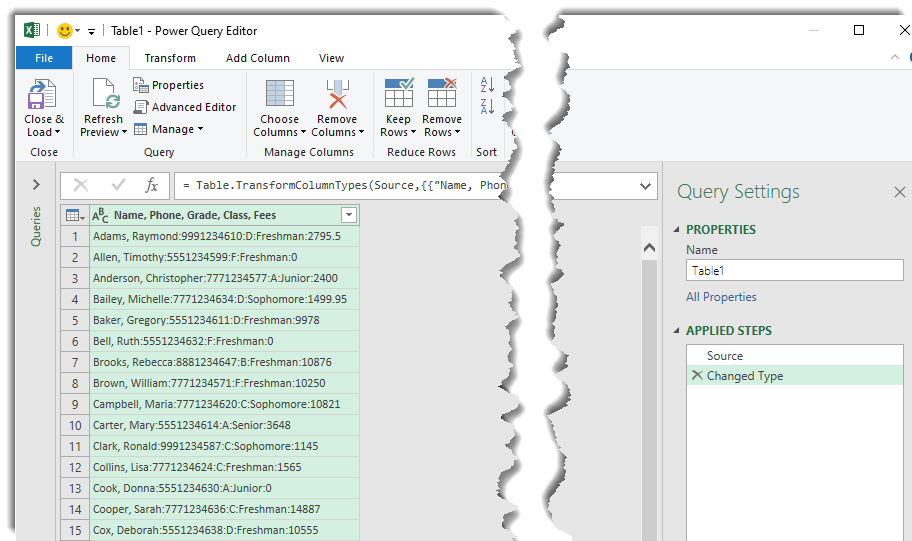Click the Close & Load icon
Viewport: 912px width, 541px height.
pyautogui.click(x=42, y=94)
